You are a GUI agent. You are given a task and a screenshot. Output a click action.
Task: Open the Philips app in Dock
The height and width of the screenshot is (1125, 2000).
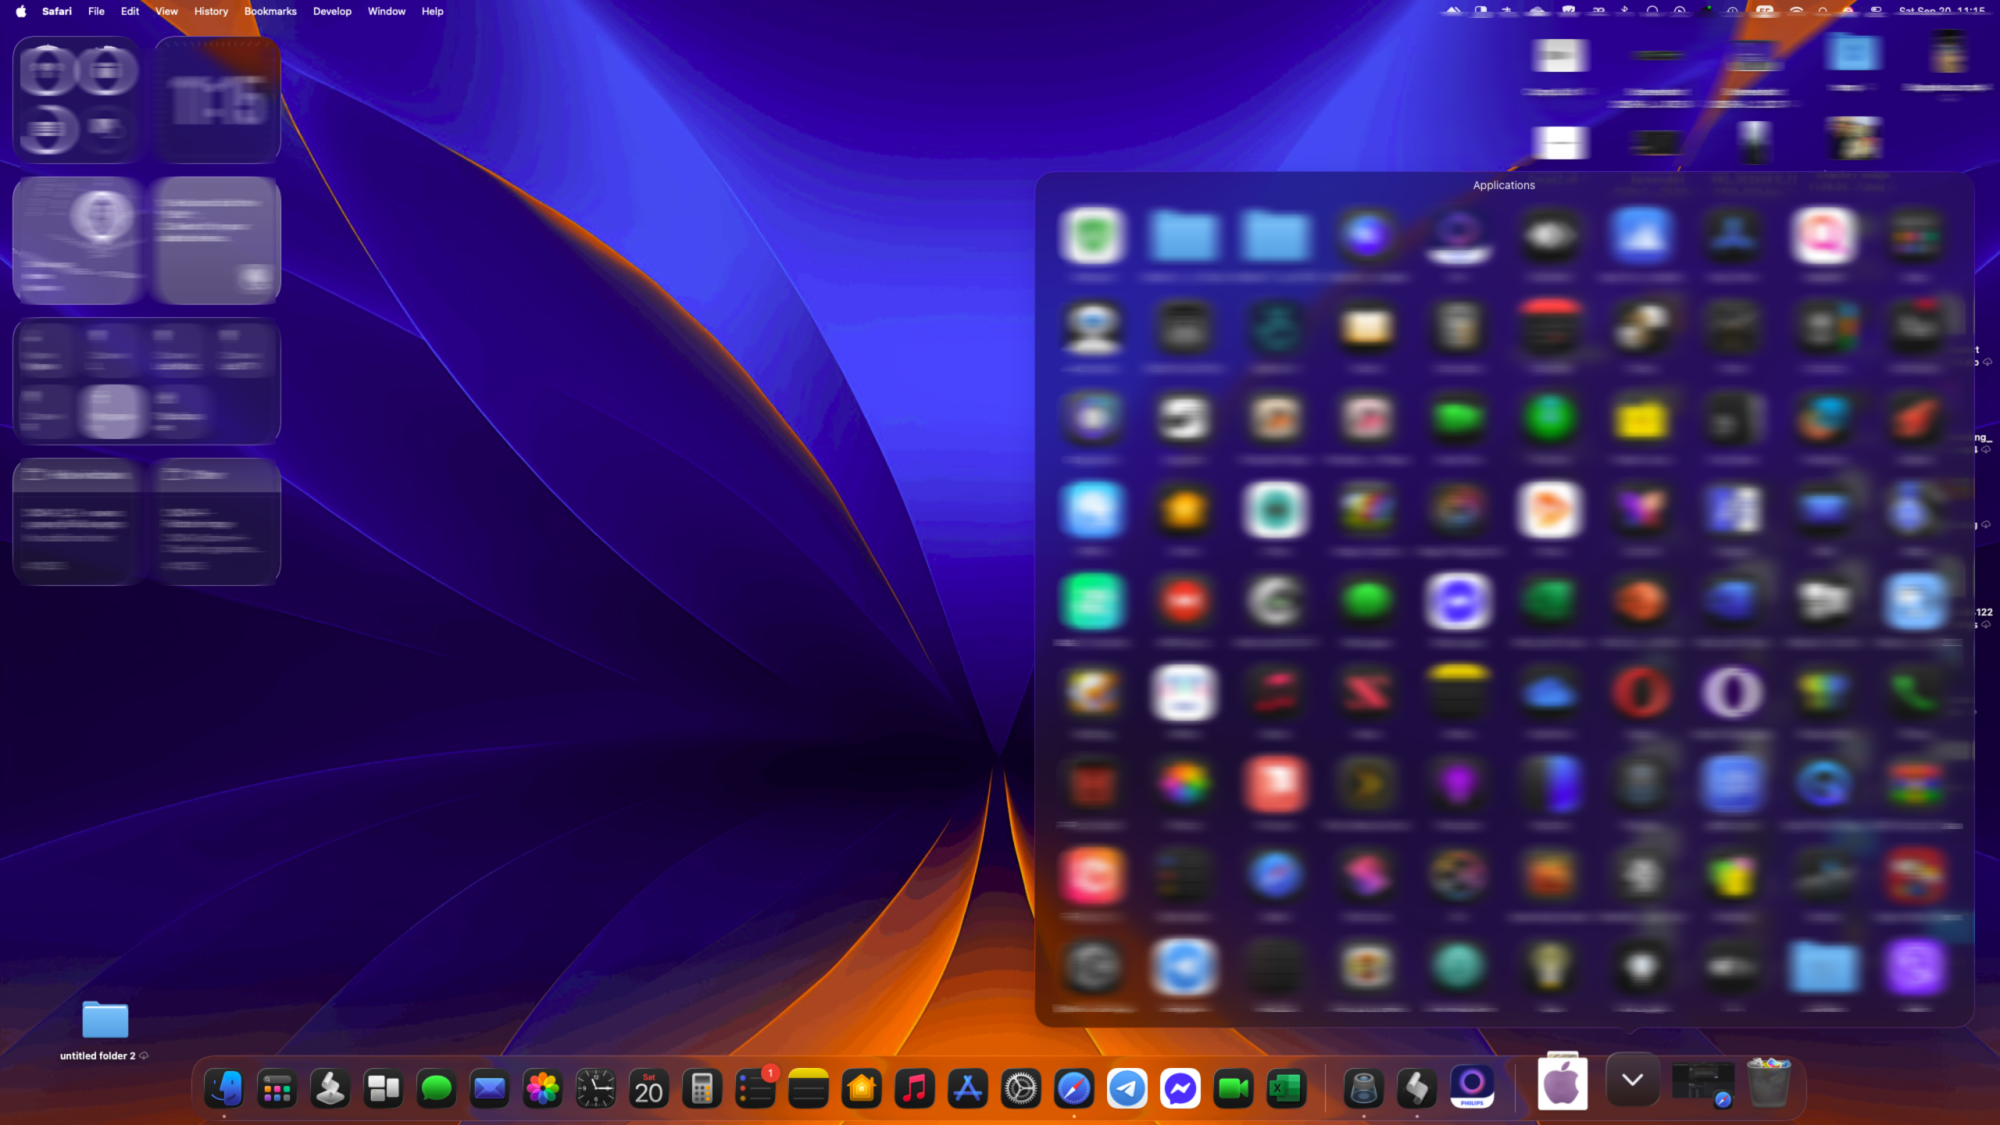[x=1472, y=1086]
